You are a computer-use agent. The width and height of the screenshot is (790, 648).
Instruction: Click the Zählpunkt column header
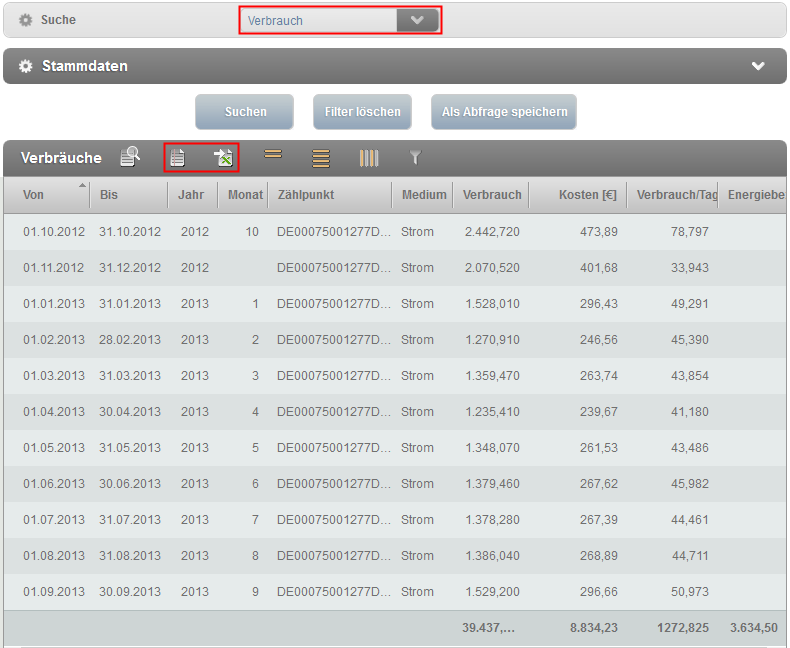coord(306,195)
